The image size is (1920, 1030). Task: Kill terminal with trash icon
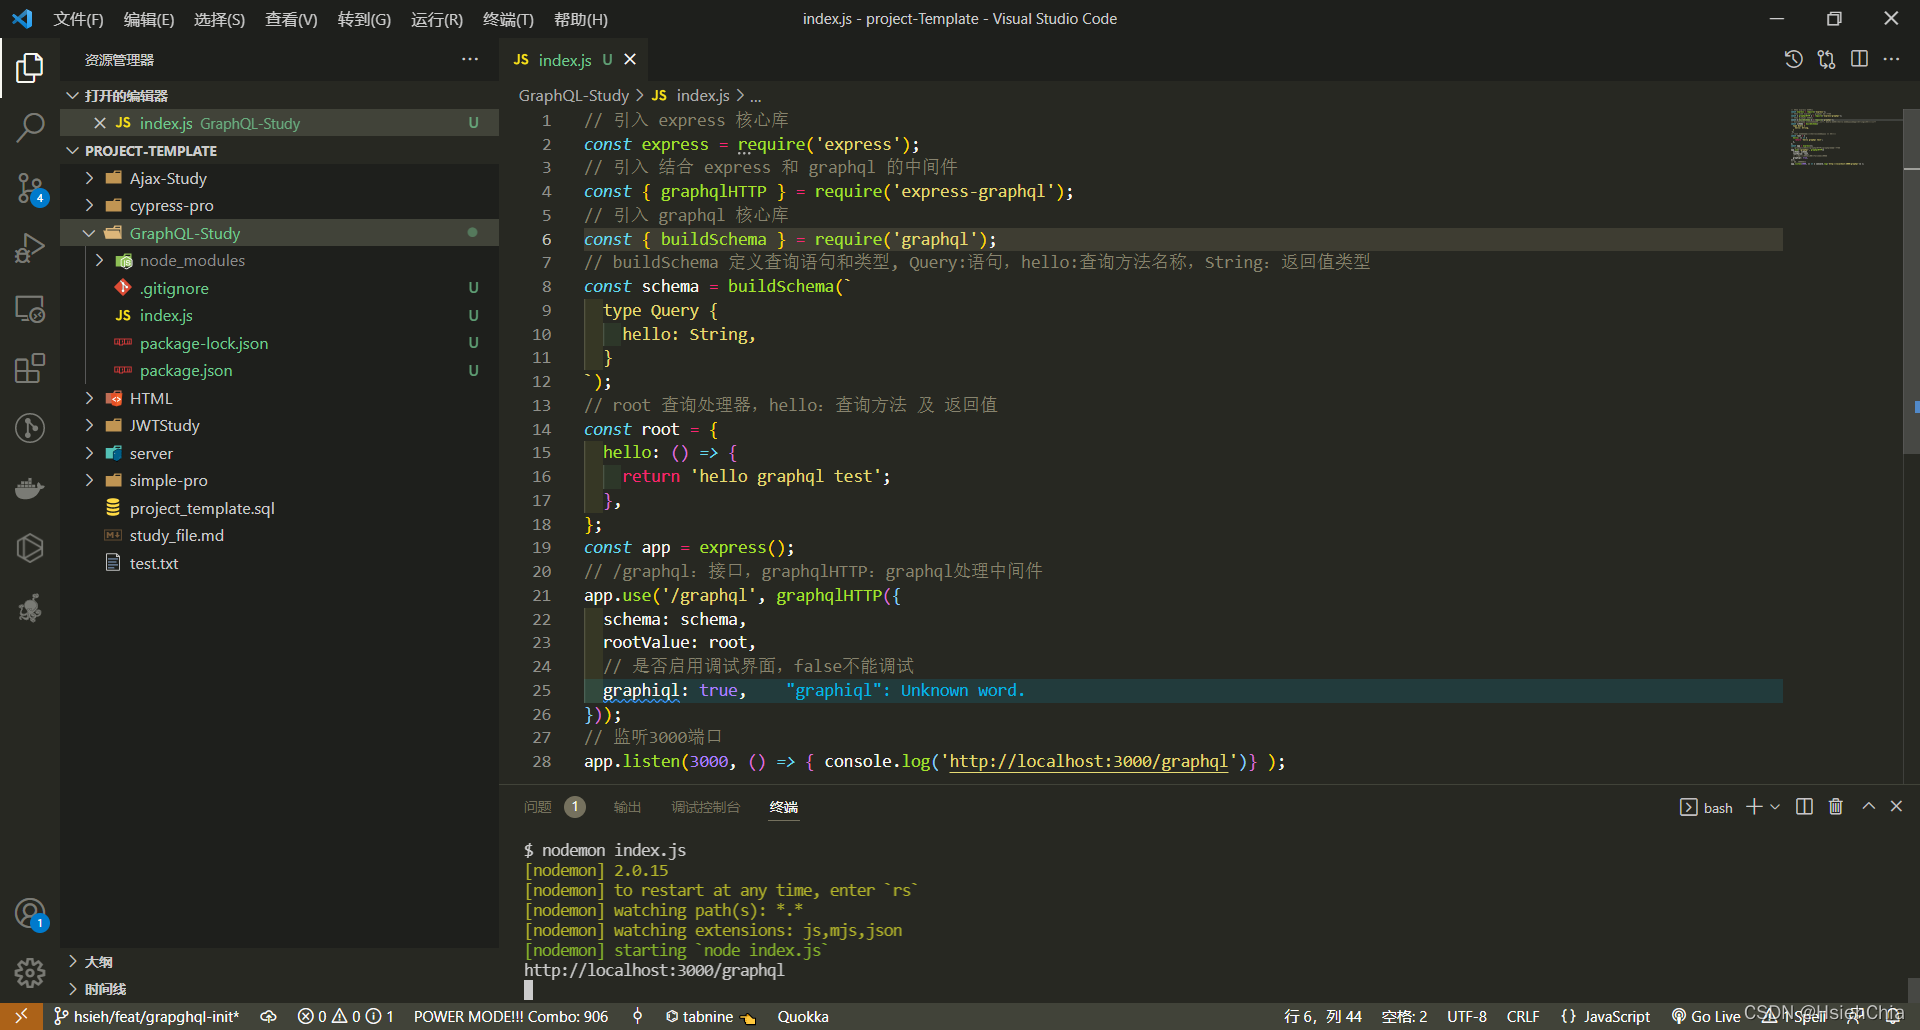1836,807
